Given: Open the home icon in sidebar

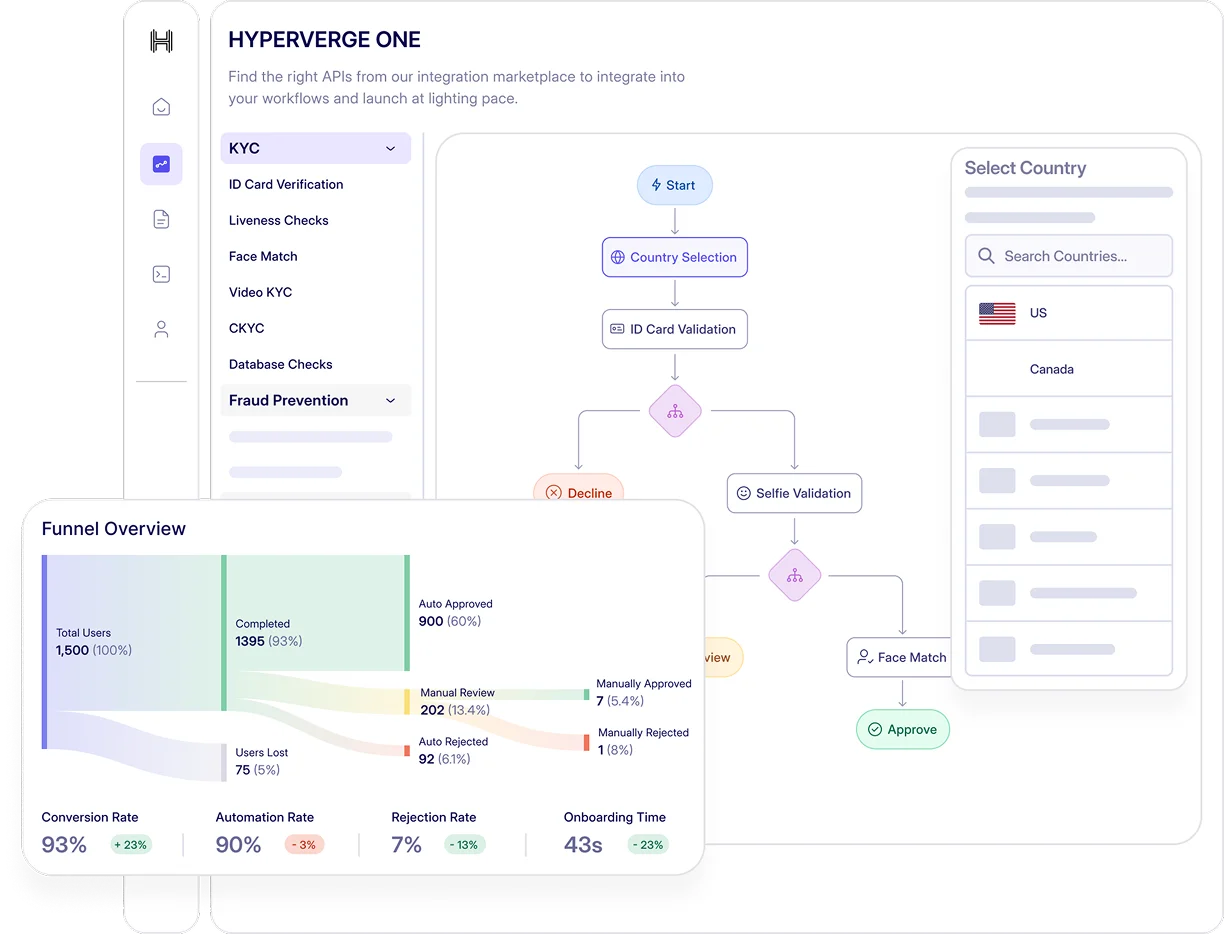Looking at the screenshot, I should [161, 107].
